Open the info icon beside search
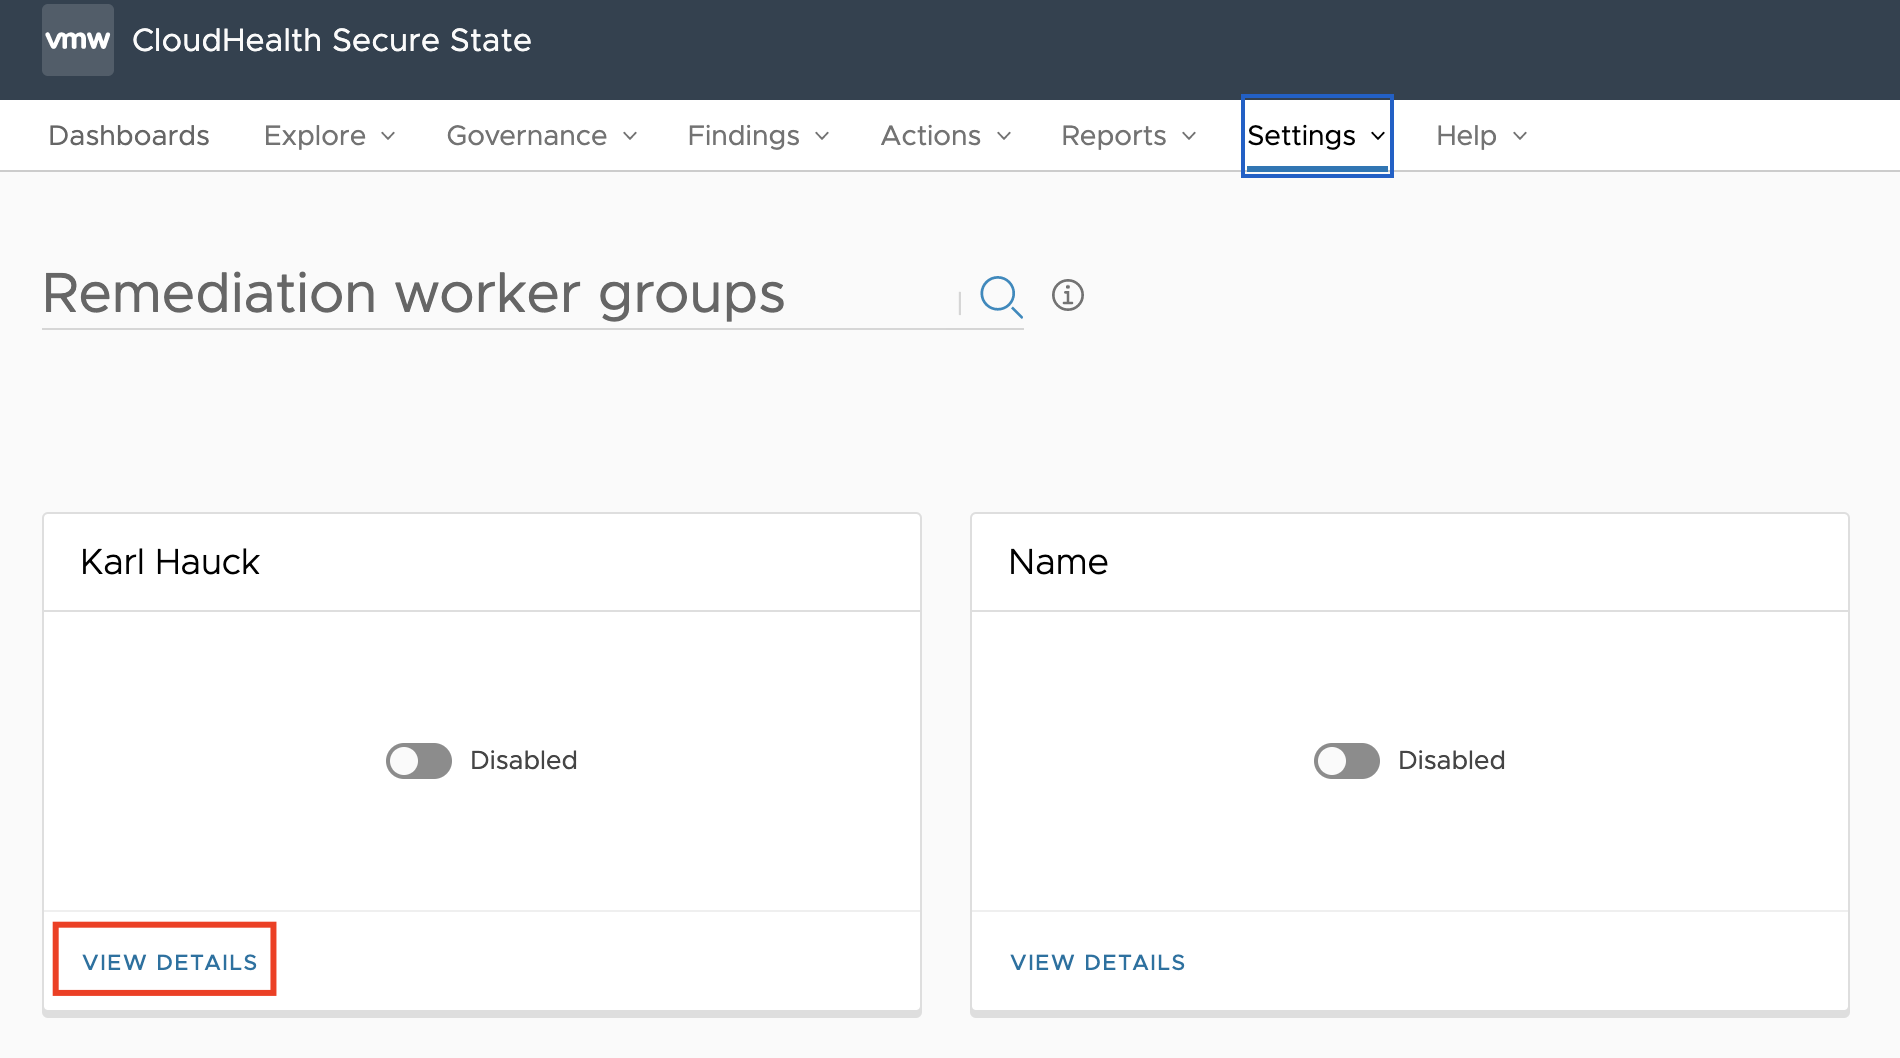 tap(1067, 296)
